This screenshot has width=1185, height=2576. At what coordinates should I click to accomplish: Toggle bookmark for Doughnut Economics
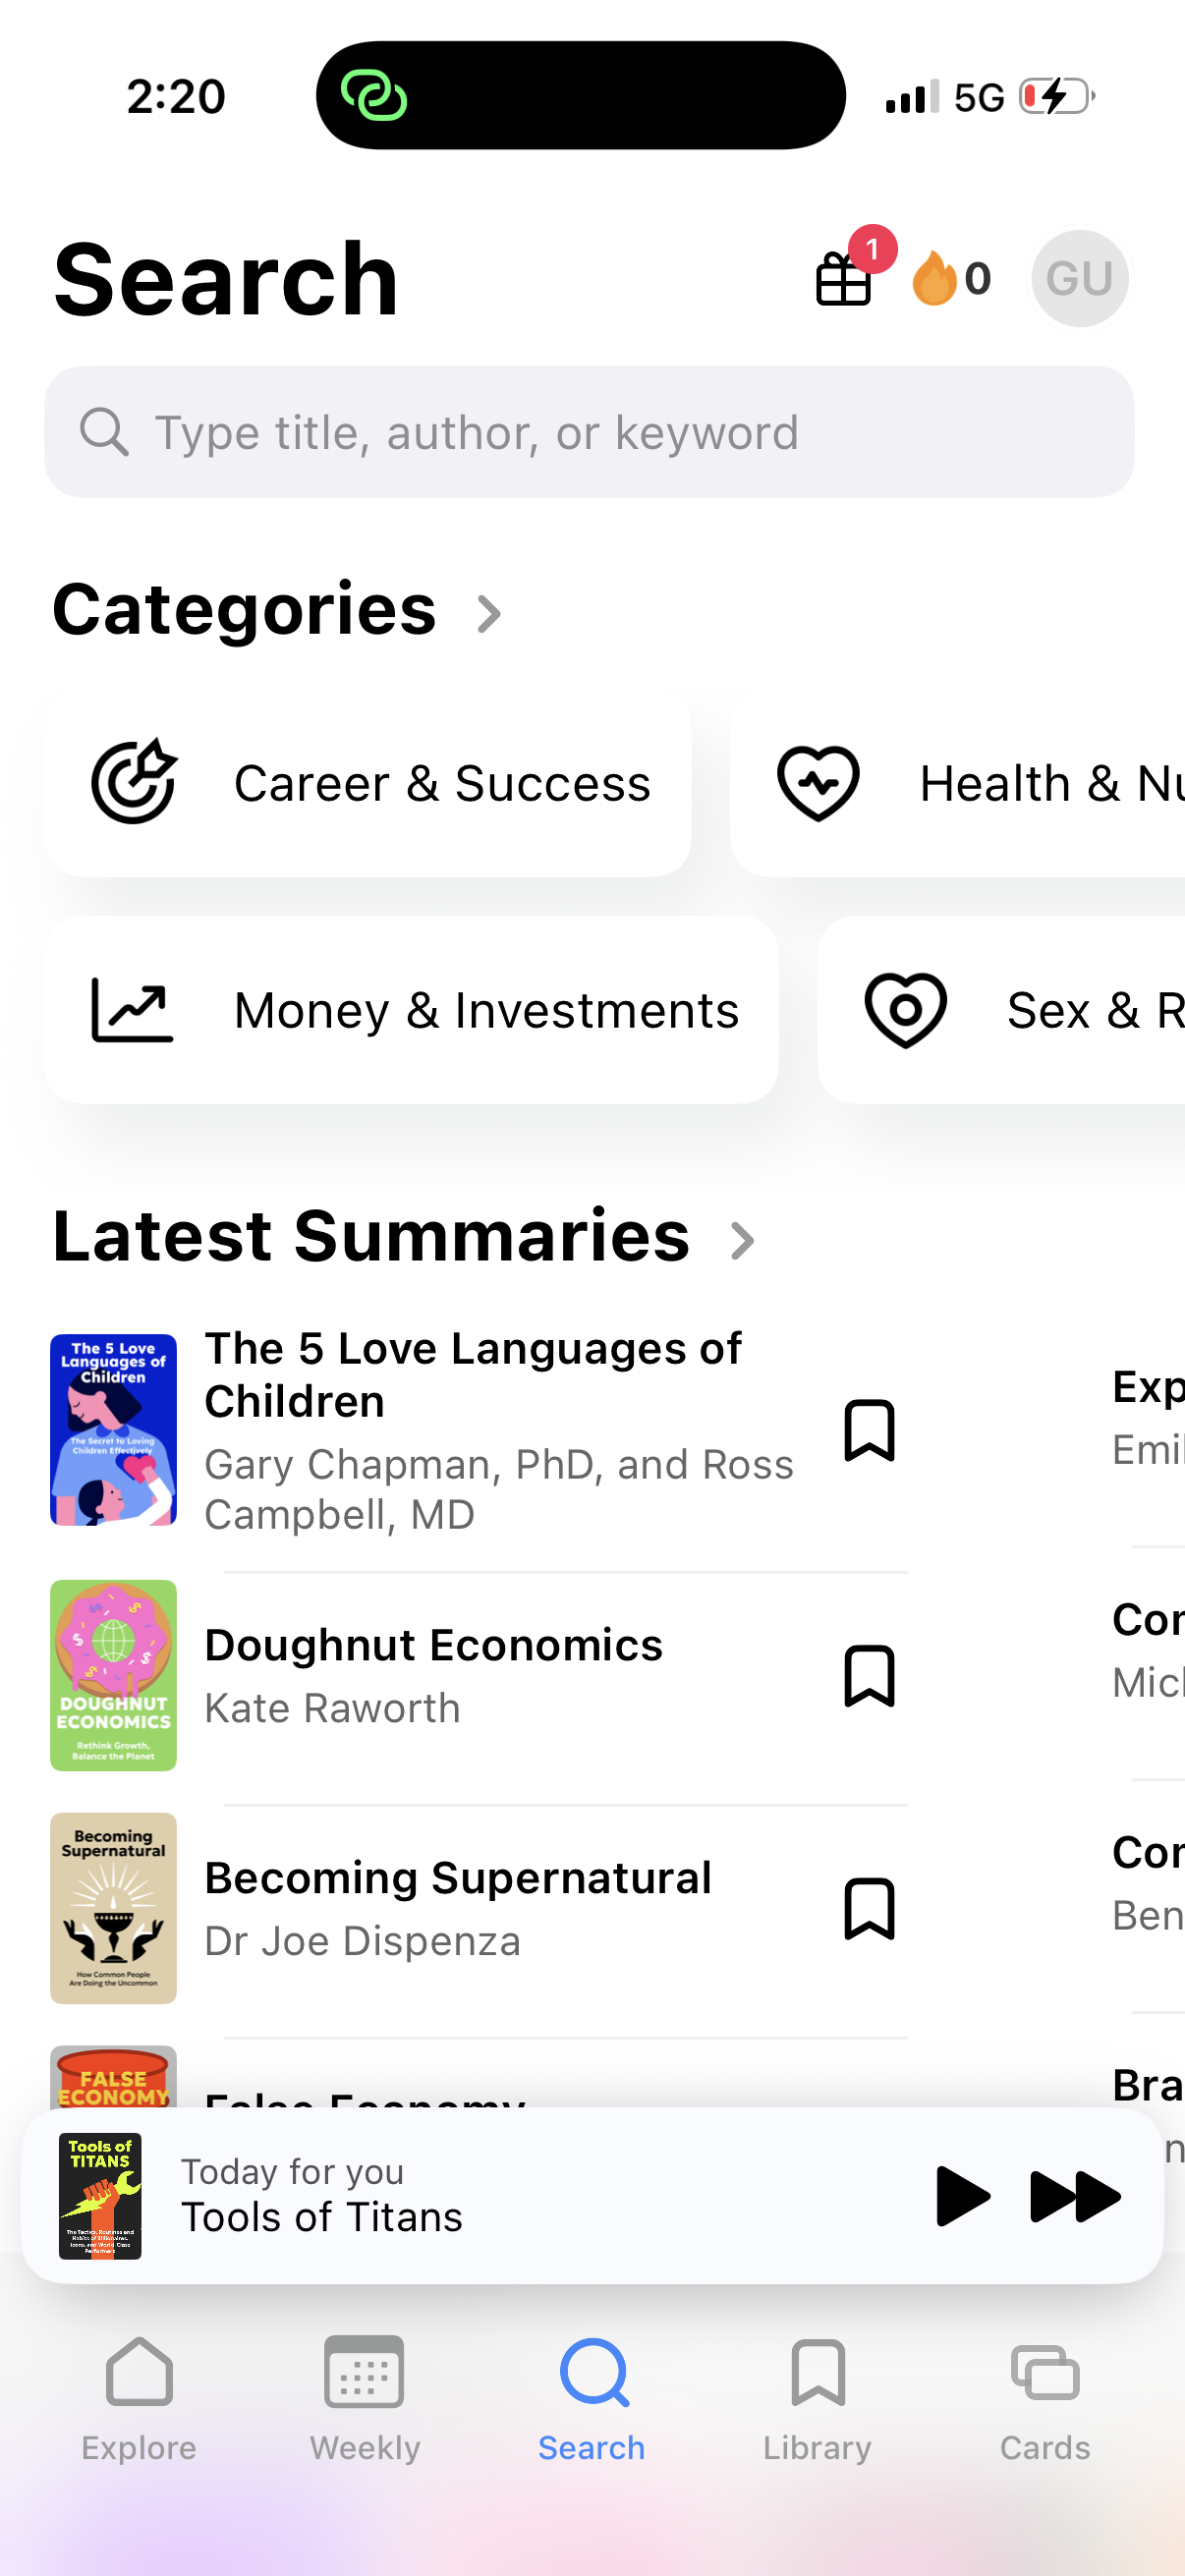pyautogui.click(x=869, y=1675)
